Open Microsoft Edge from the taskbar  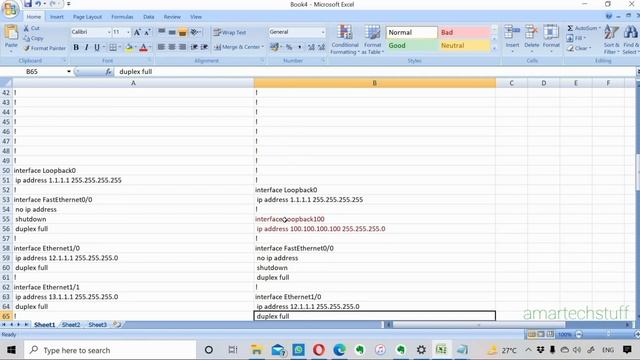pos(339,350)
